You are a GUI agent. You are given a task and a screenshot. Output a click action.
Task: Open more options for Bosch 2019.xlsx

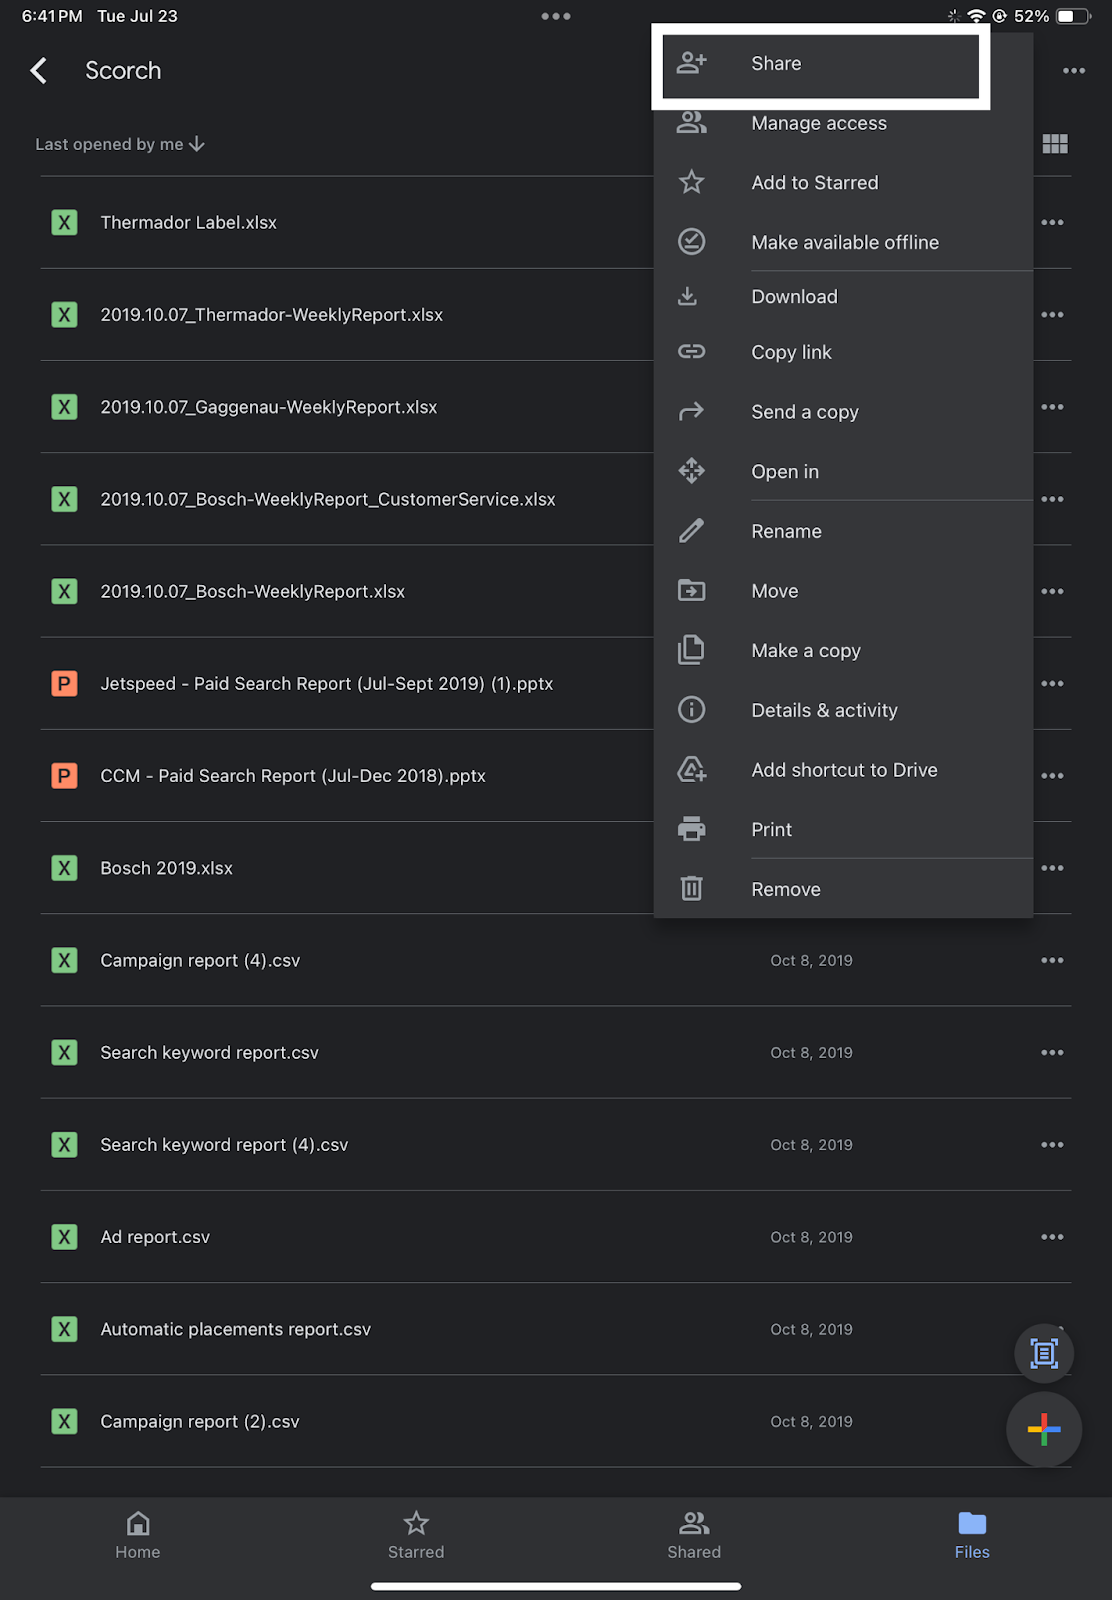(x=1052, y=868)
